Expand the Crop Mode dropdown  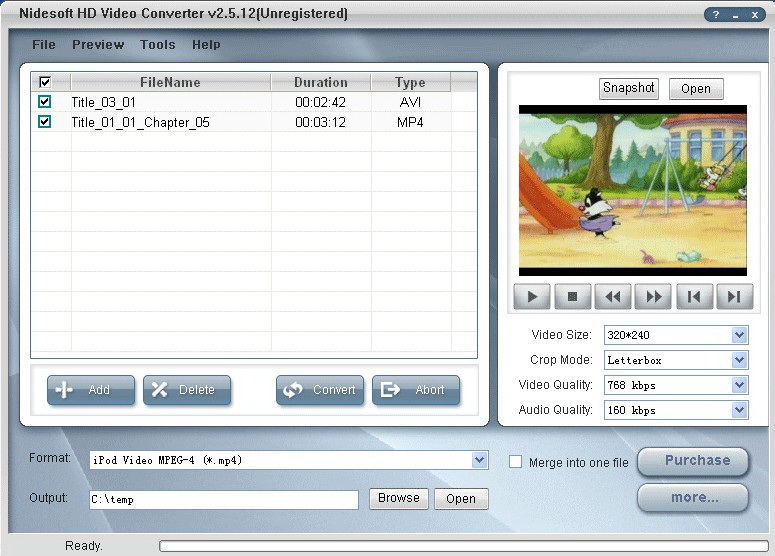coord(739,360)
